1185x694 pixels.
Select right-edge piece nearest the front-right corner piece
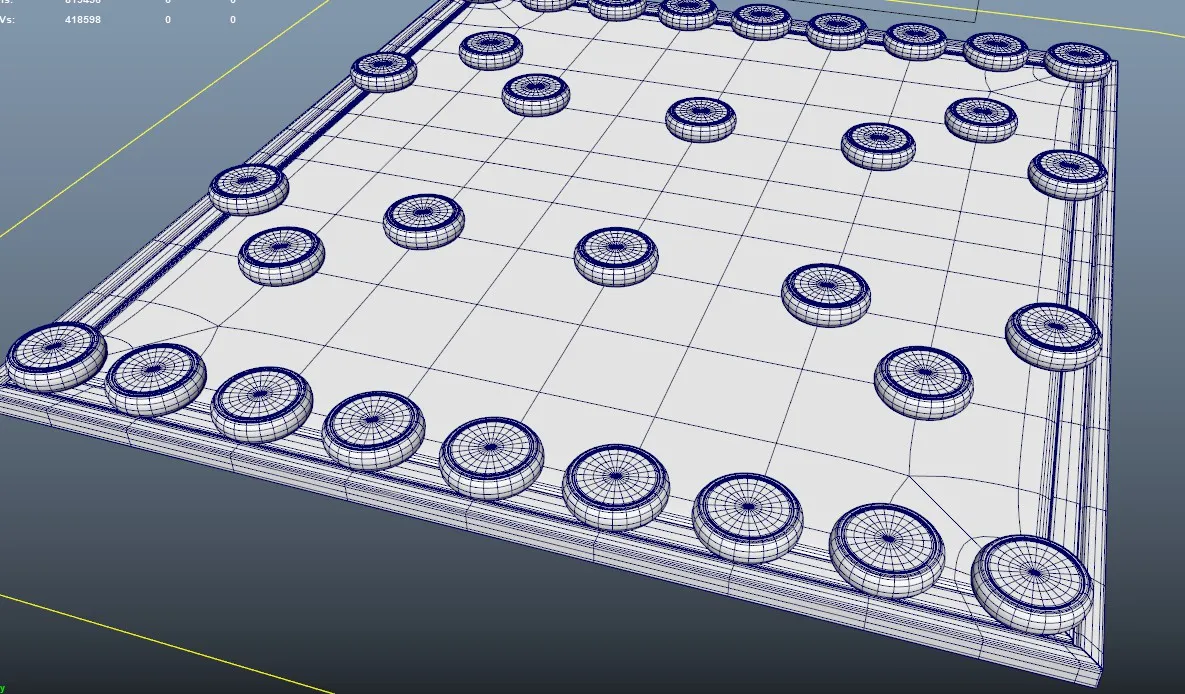point(1053,335)
